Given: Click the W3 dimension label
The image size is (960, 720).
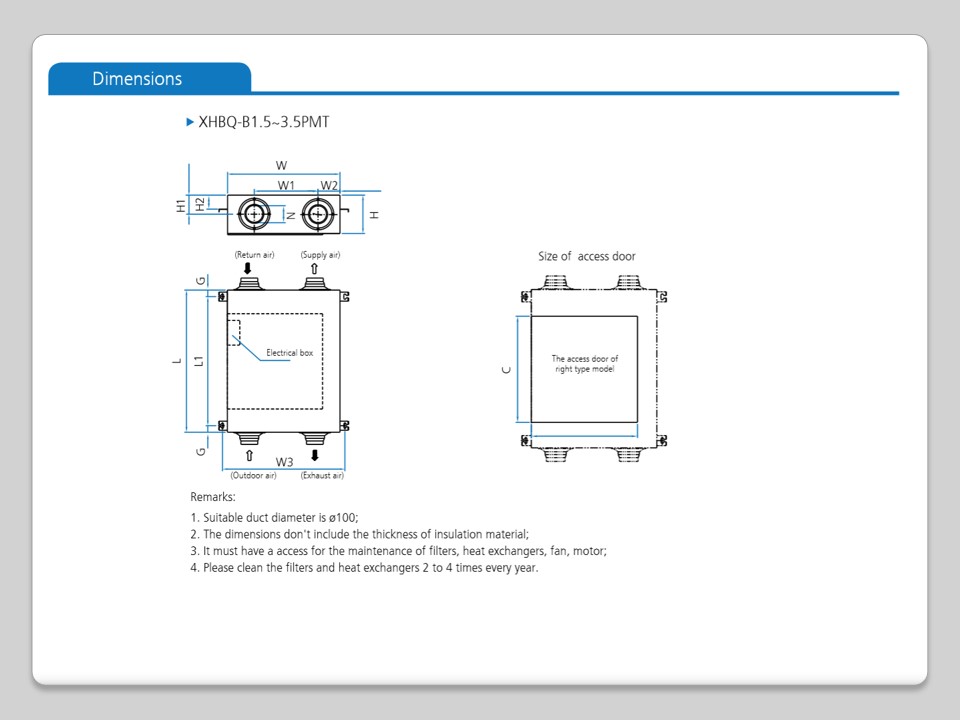Looking at the screenshot, I should pos(284,462).
